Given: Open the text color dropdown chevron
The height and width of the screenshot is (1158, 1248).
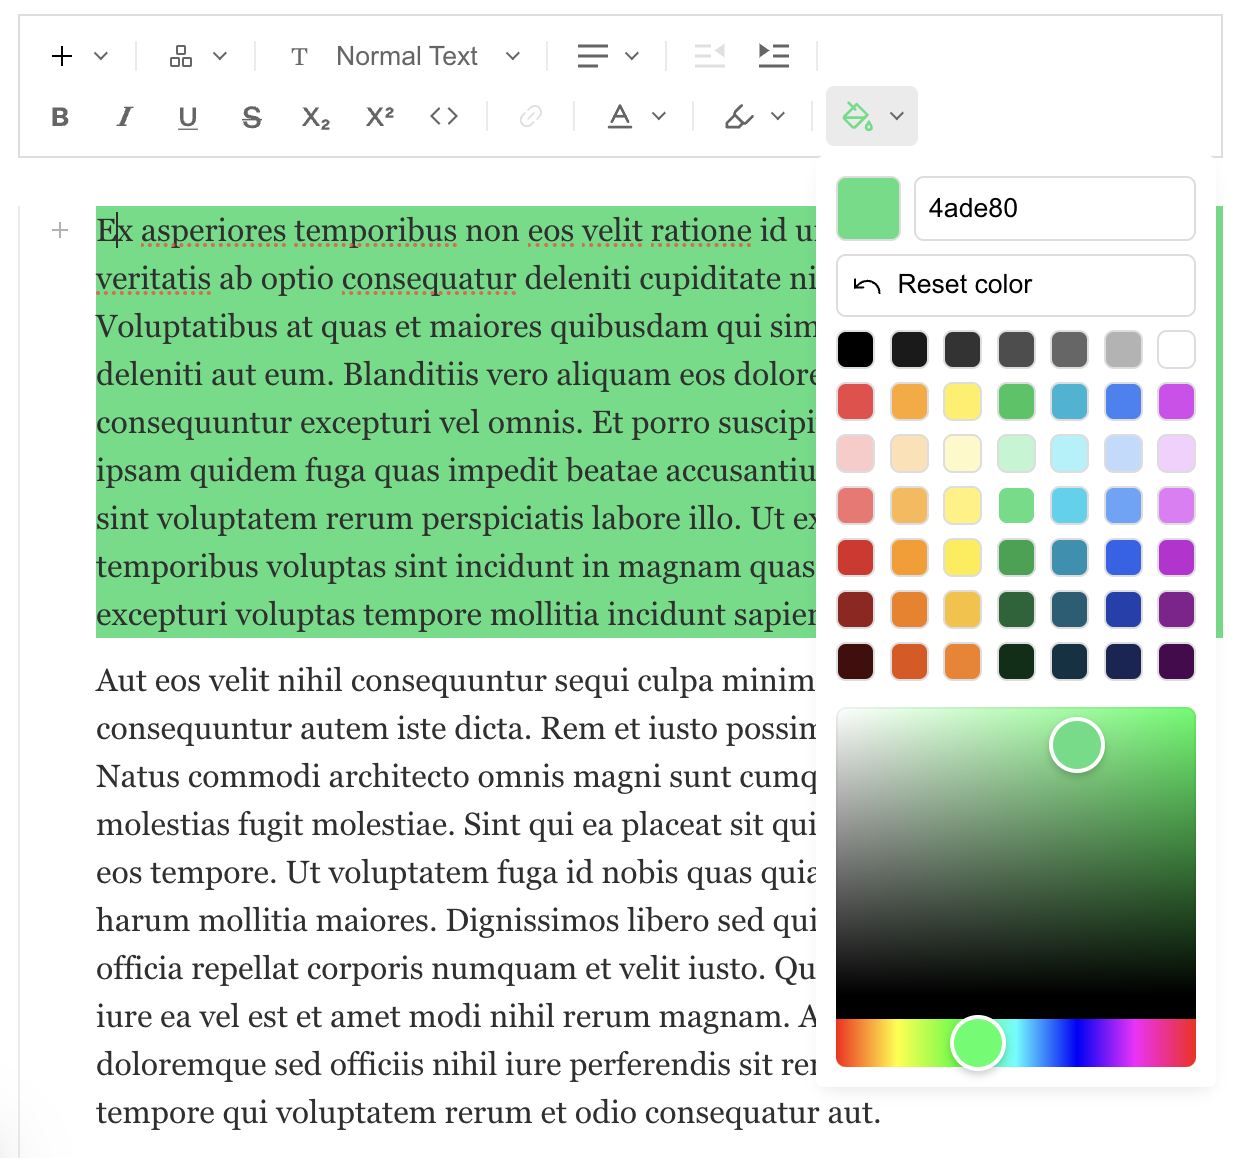Looking at the screenshot, I should (659, 116).
